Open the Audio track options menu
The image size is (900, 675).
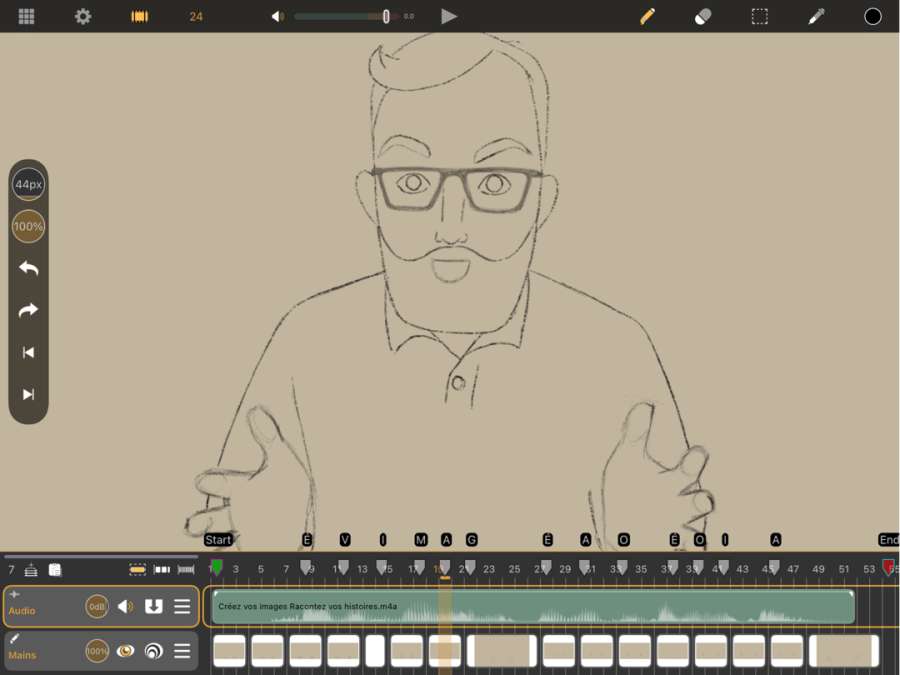click(x=182, y=606)
